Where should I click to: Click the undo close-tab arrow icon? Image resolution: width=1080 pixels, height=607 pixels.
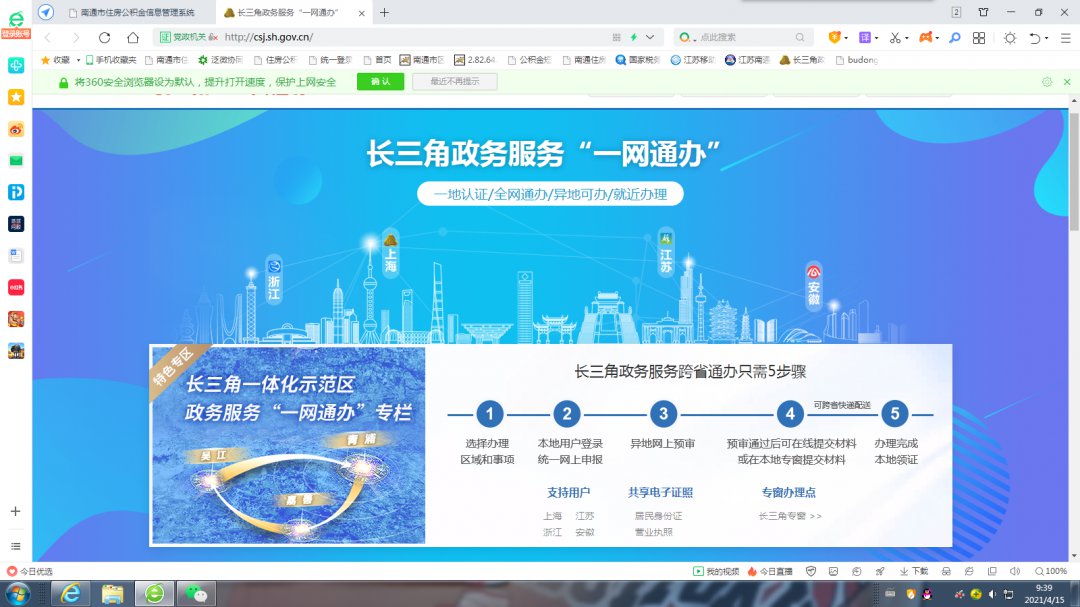click(1034, 38)
